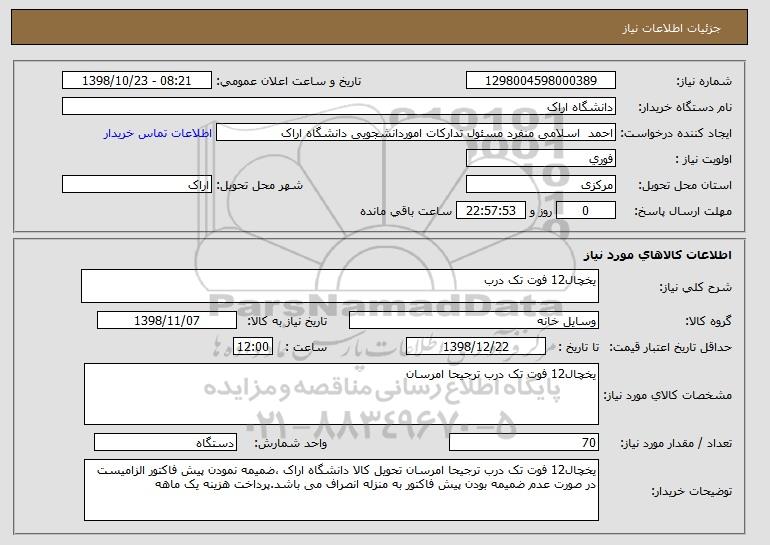The width and height of the screenshot is (770, 545).
Task: Open the اطلاعات تماس خریدار link
Action: pos(158,134)
